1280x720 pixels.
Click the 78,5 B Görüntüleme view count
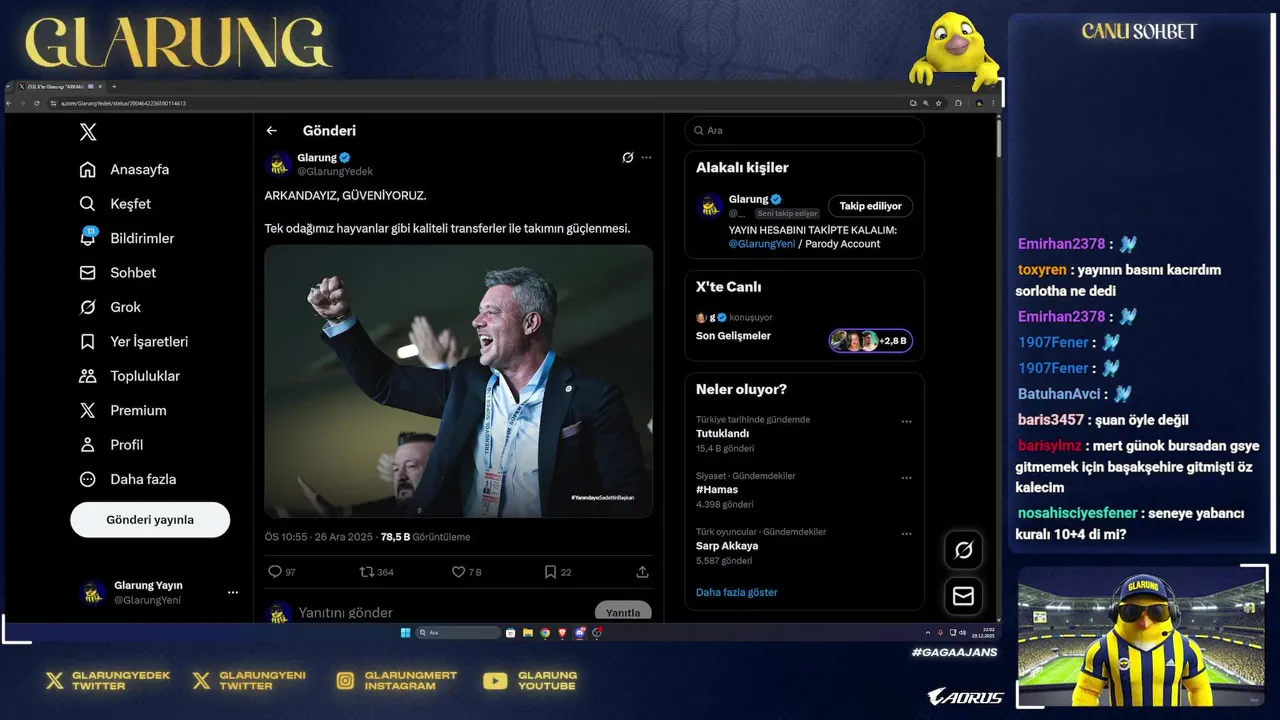[x=425, y=537]
